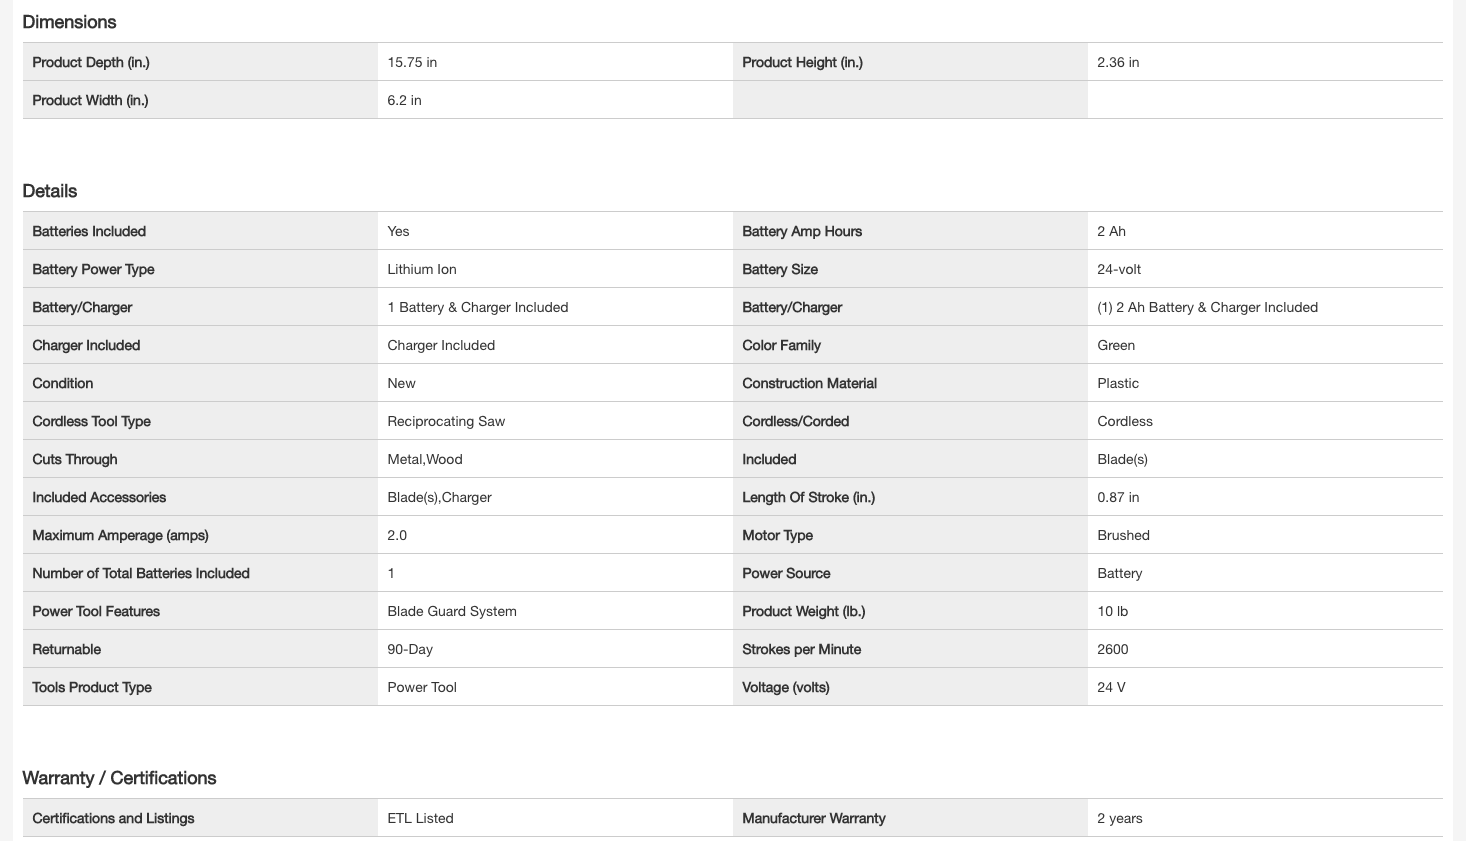Click the Length Of Stroke (in.) label
1466x841 pixels.
808,497
